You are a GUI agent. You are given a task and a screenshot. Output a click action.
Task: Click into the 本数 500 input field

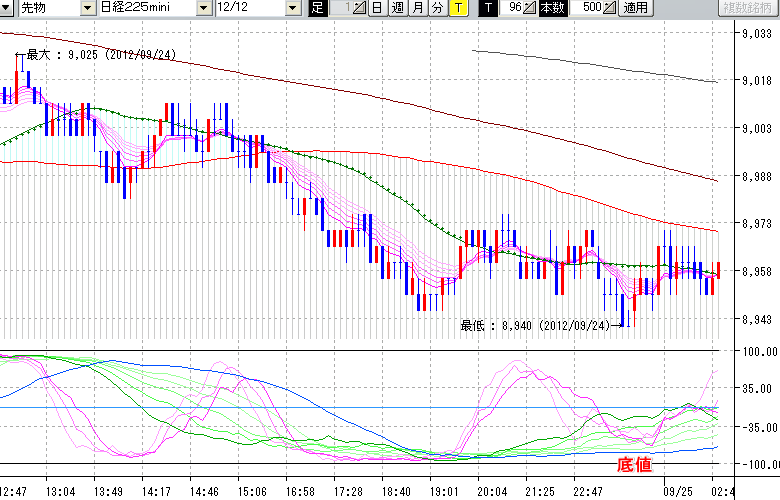click(589, 8)
